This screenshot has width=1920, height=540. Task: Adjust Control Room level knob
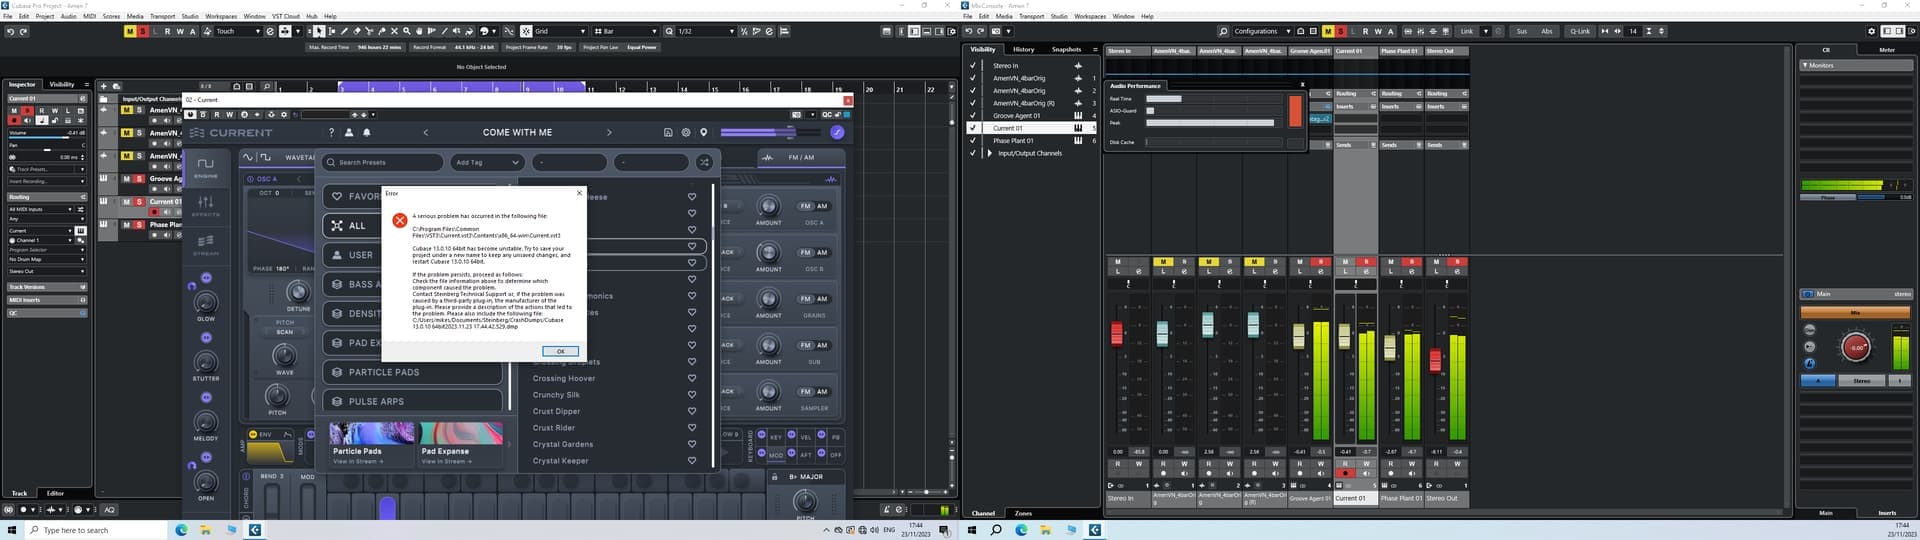pyautogui.click(x=1855, y=347)
